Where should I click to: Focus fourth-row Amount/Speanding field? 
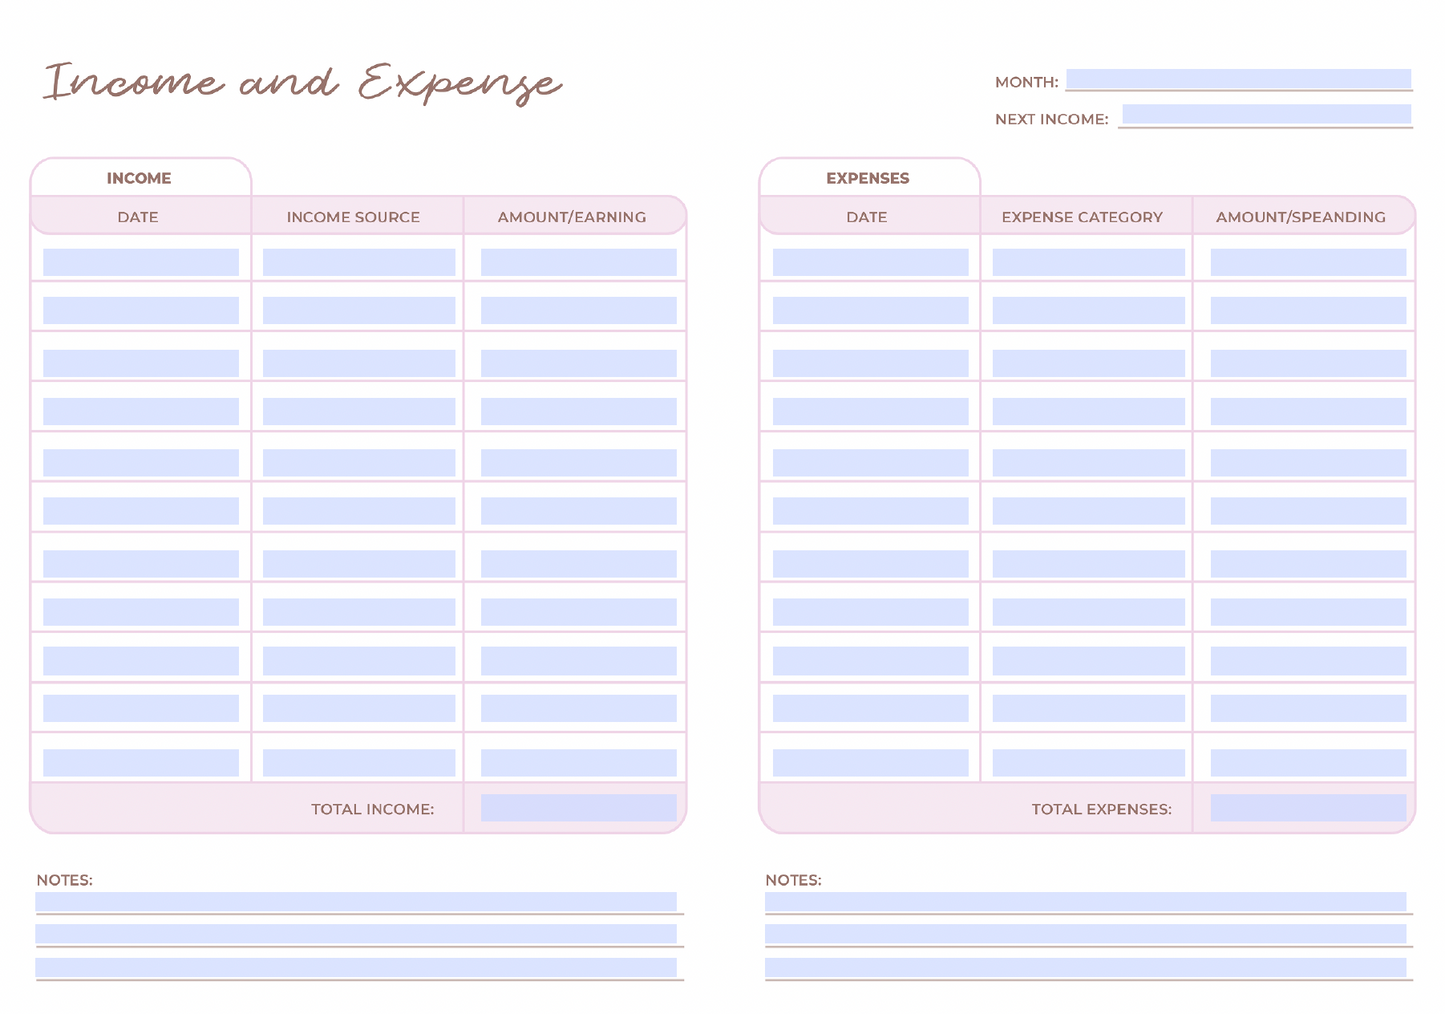pyautogui.click(x=1308, y=411)
